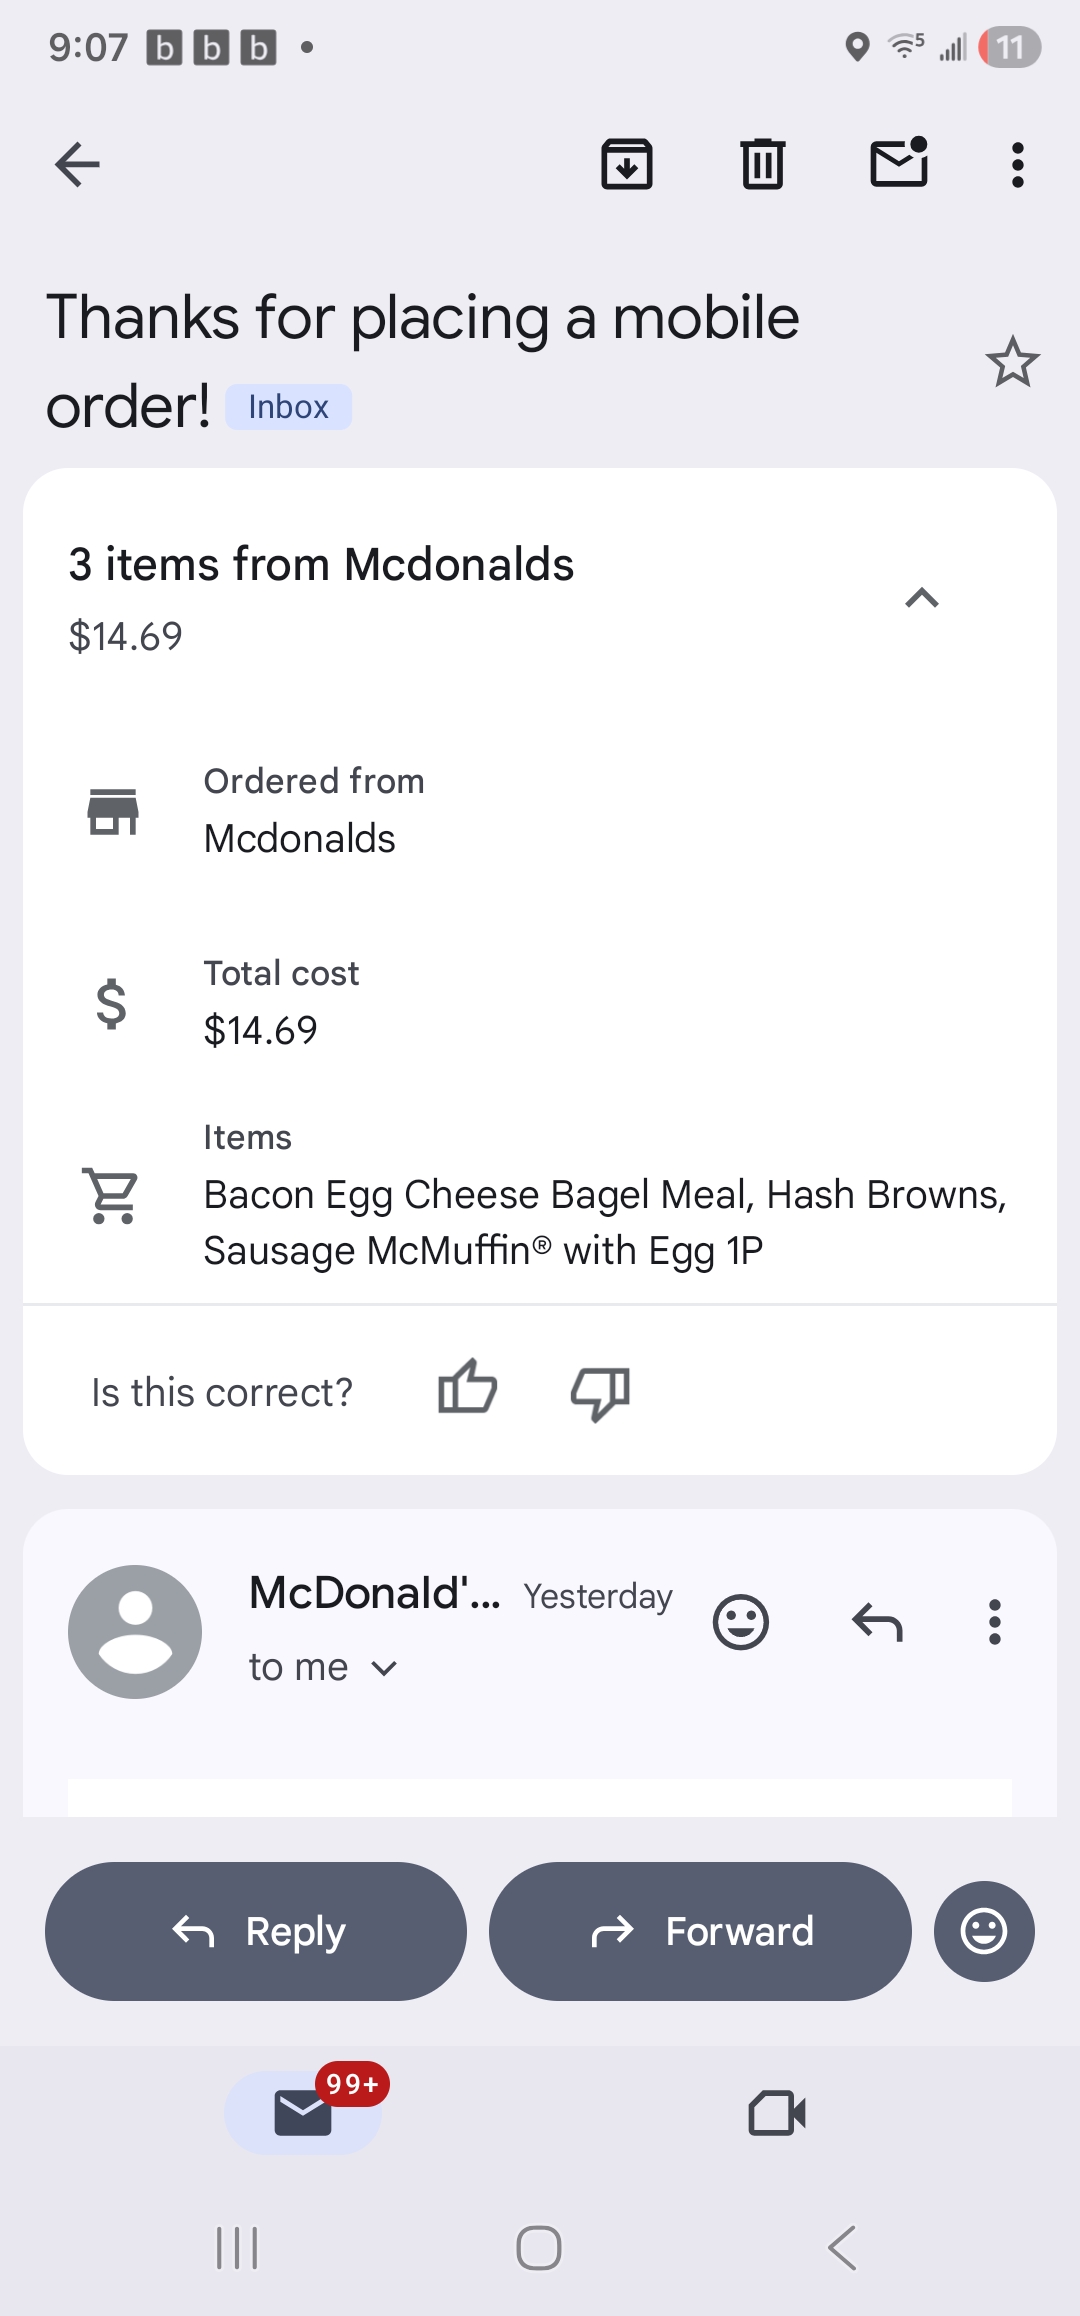The height and width of the screenshot is (2316, 1080).
Task: Open the message's three-dot options menu
Action: (x=994, y=1622)
